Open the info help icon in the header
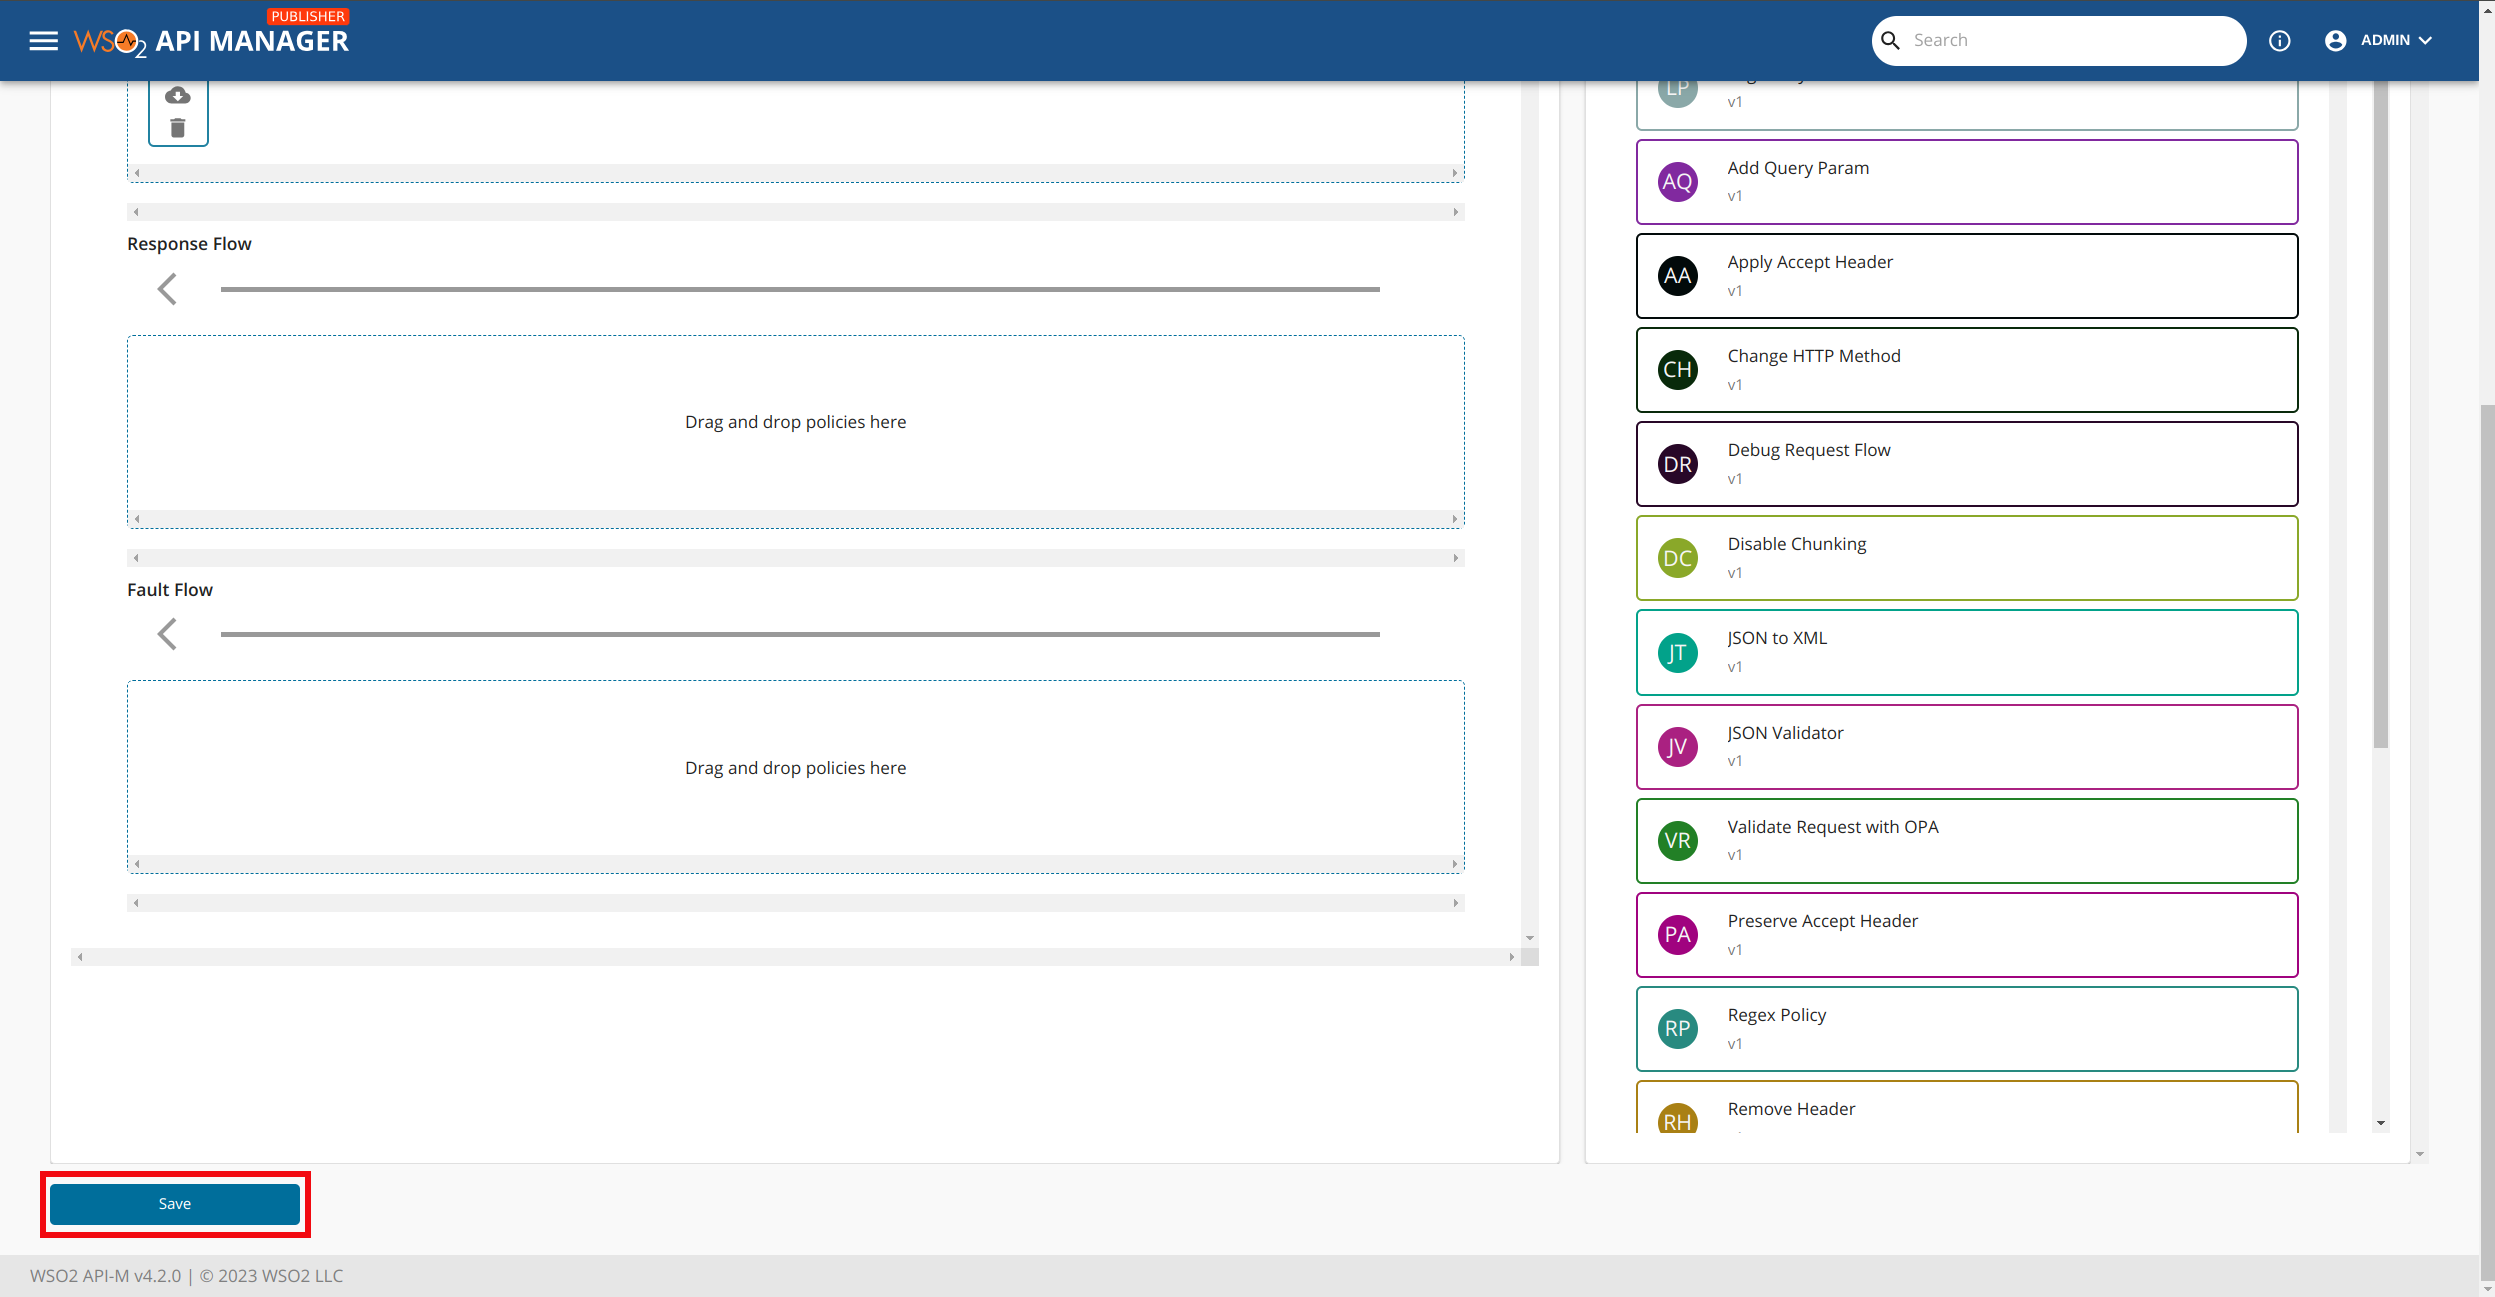 click(2280, 40)
